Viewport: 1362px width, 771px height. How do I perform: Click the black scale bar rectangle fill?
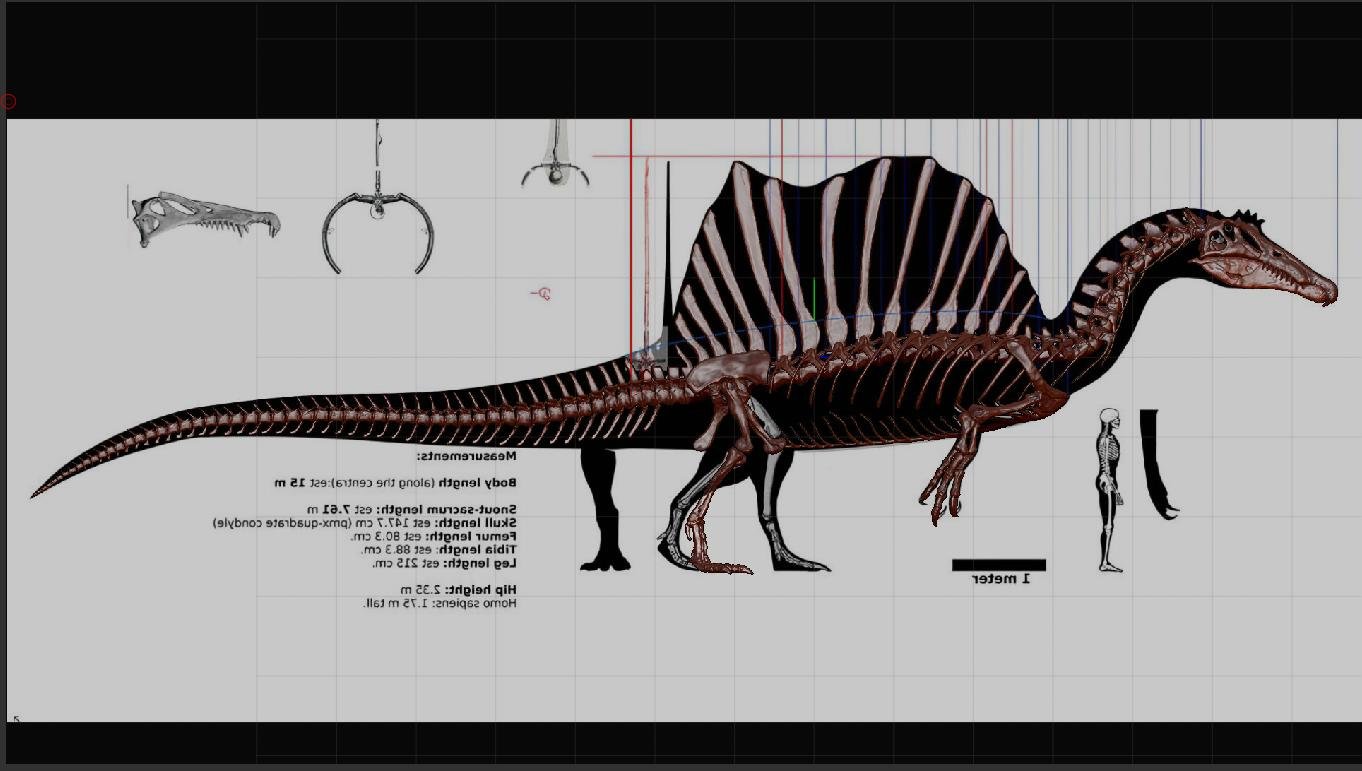tap(997, 563)
